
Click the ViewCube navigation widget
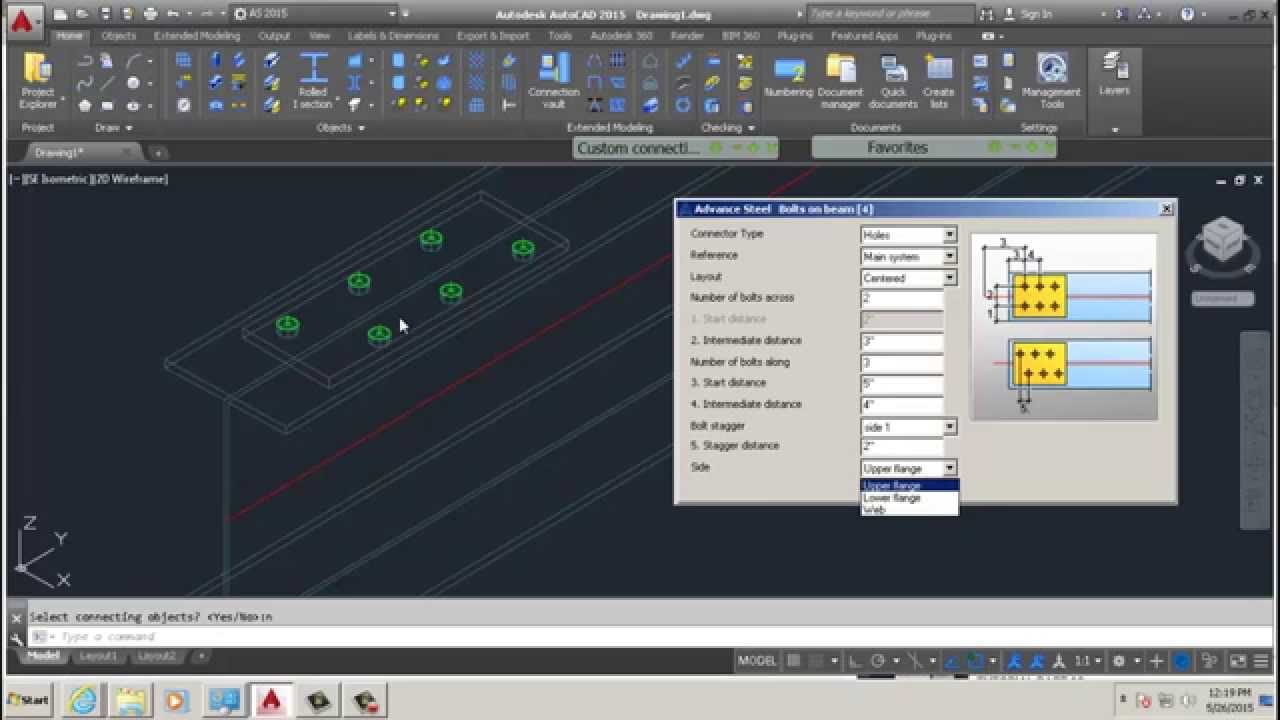click(1222, 242)
